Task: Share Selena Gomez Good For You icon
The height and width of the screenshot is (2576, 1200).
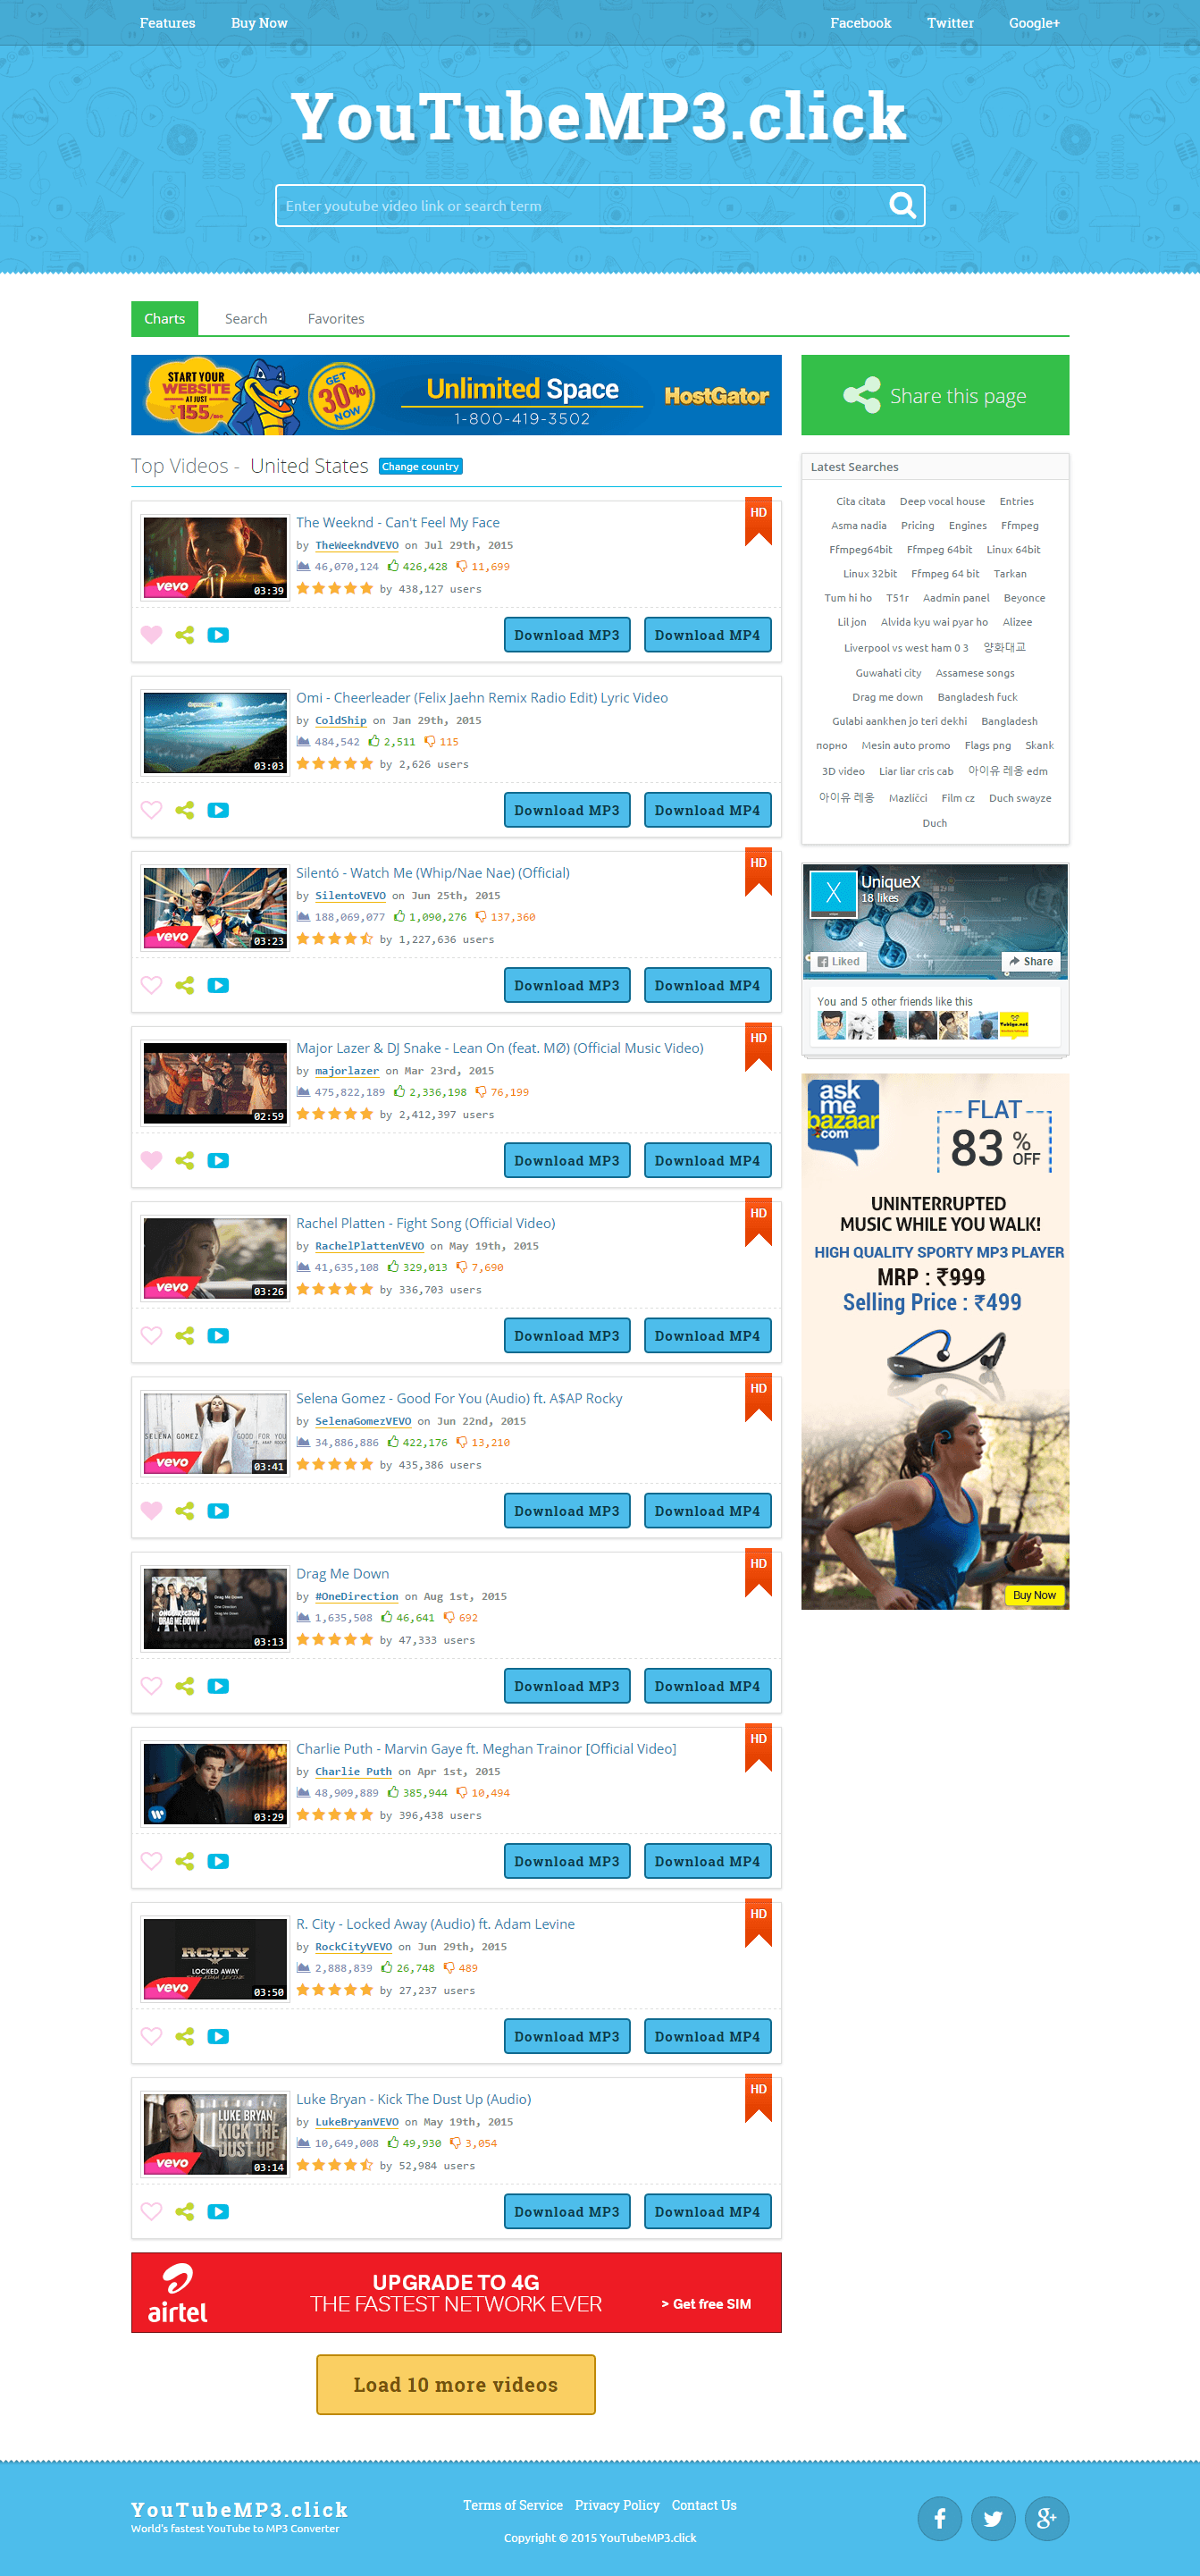Action: point(185,1510)
